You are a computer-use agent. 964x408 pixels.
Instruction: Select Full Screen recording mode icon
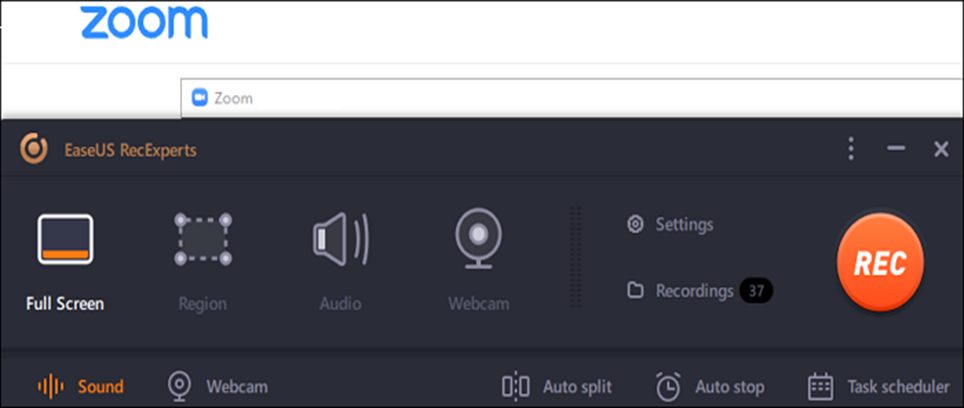click(x=65, y=239)
